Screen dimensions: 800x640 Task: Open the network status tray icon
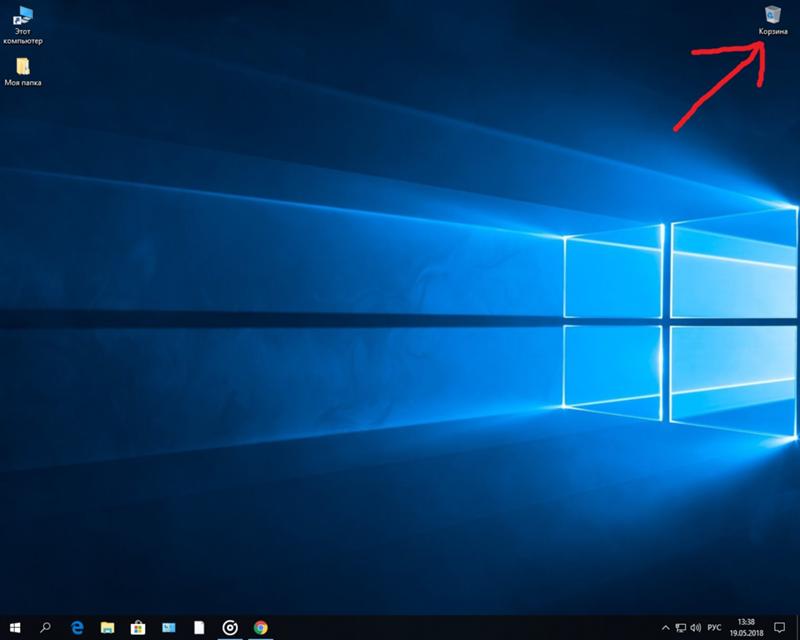681,628
